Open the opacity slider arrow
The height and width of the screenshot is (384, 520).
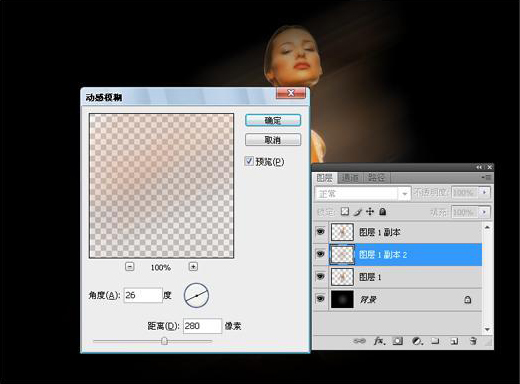(484, 192)
